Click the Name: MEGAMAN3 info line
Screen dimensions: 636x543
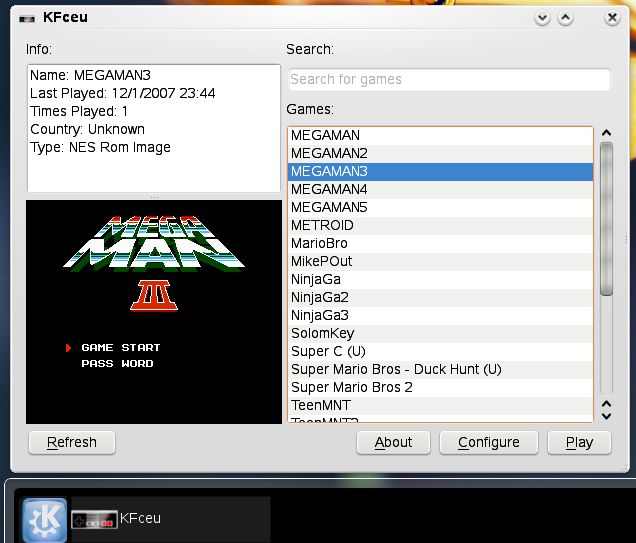(90, 75)
